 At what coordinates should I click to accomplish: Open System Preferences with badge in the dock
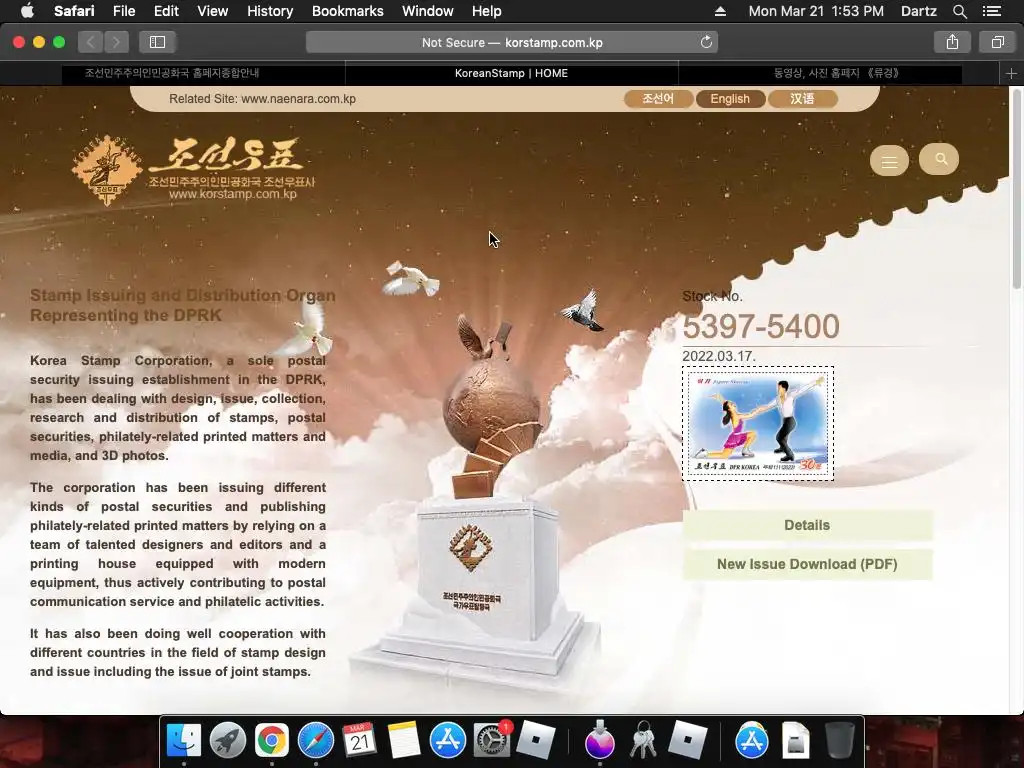[492, 741]
